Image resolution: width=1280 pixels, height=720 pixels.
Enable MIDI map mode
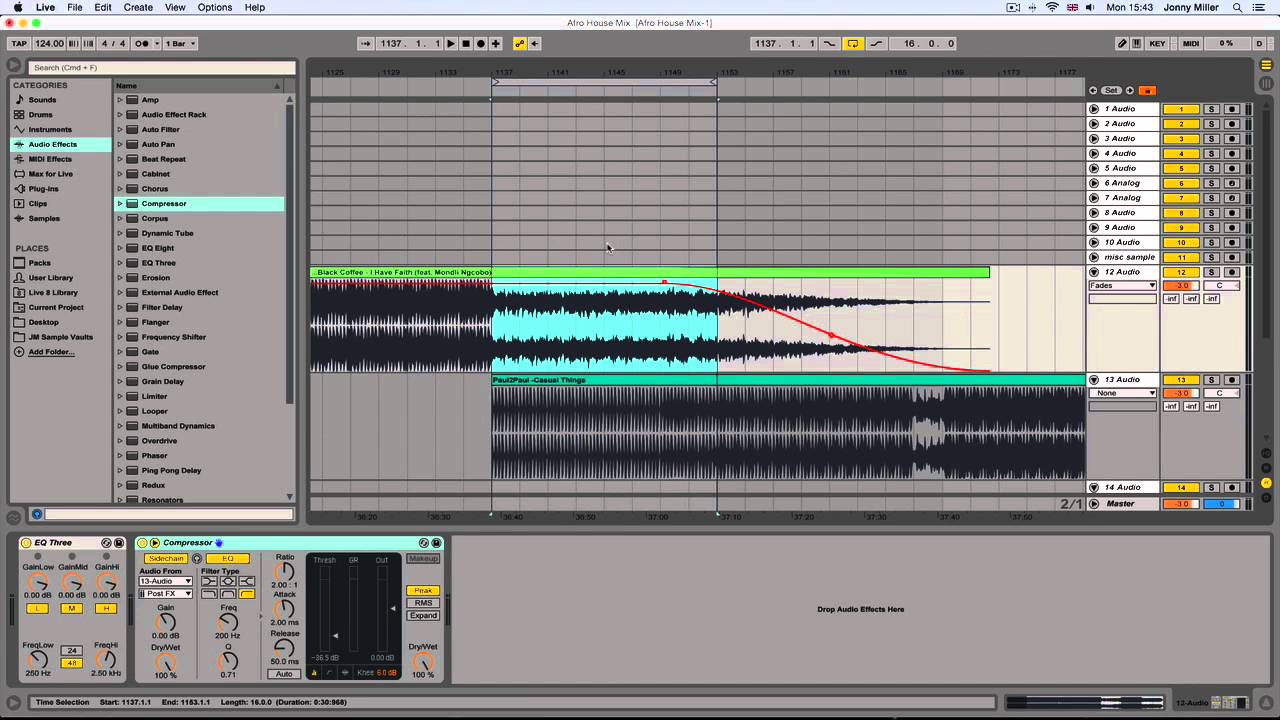(1191, 43)
